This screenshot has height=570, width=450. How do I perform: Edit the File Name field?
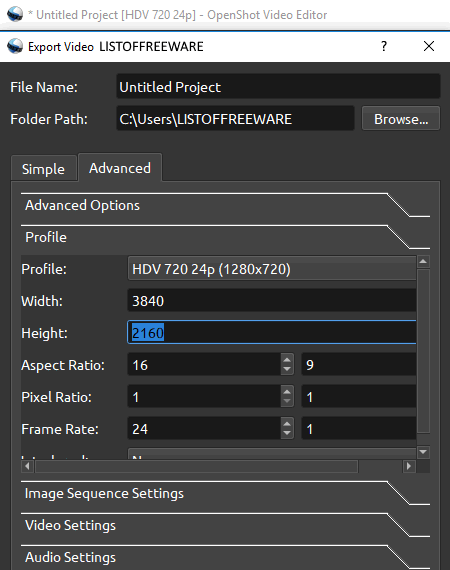click(x=278, y=87)
